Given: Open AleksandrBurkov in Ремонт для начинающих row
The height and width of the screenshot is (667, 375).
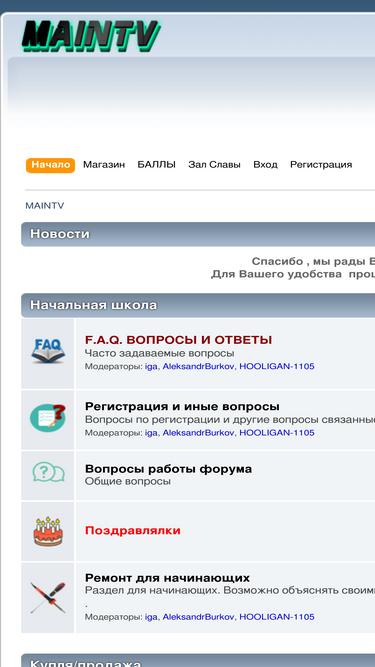Looking at the screenshot, I should point(198,617).
